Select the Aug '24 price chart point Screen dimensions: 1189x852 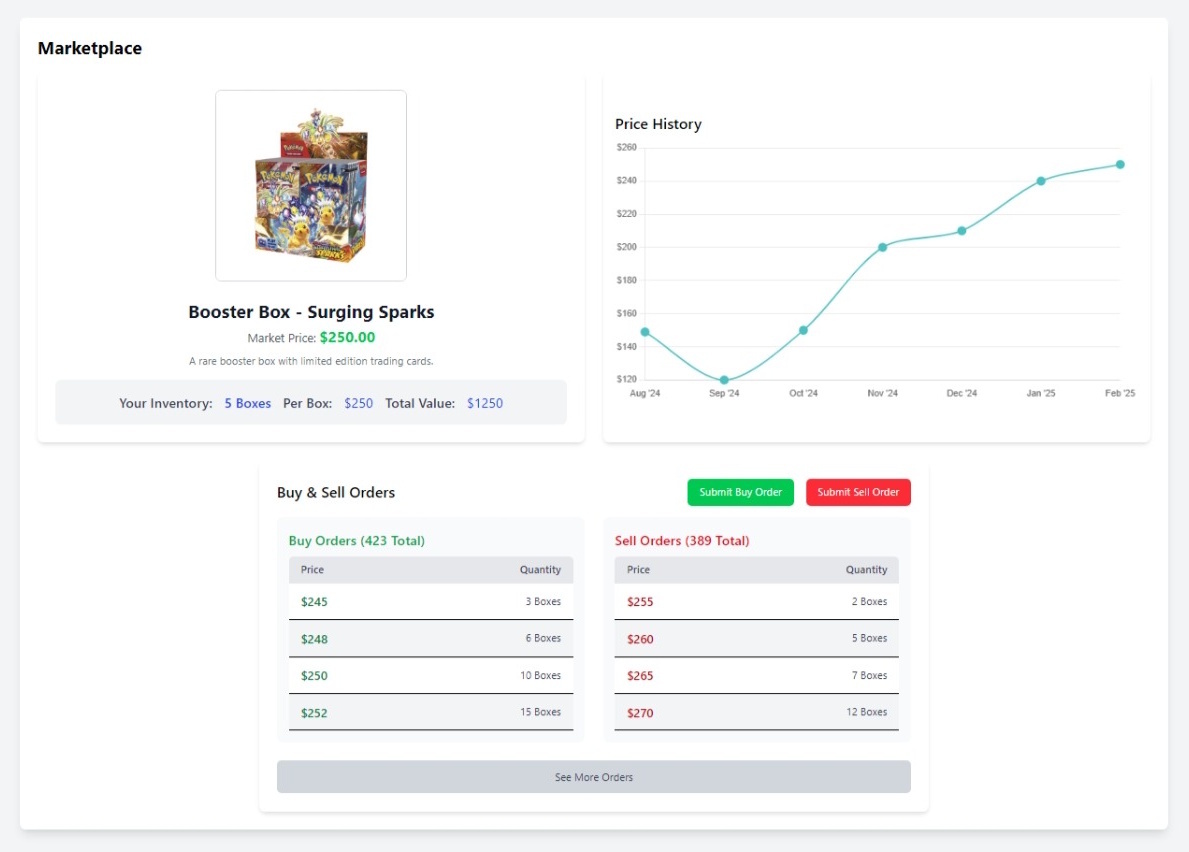645,332
